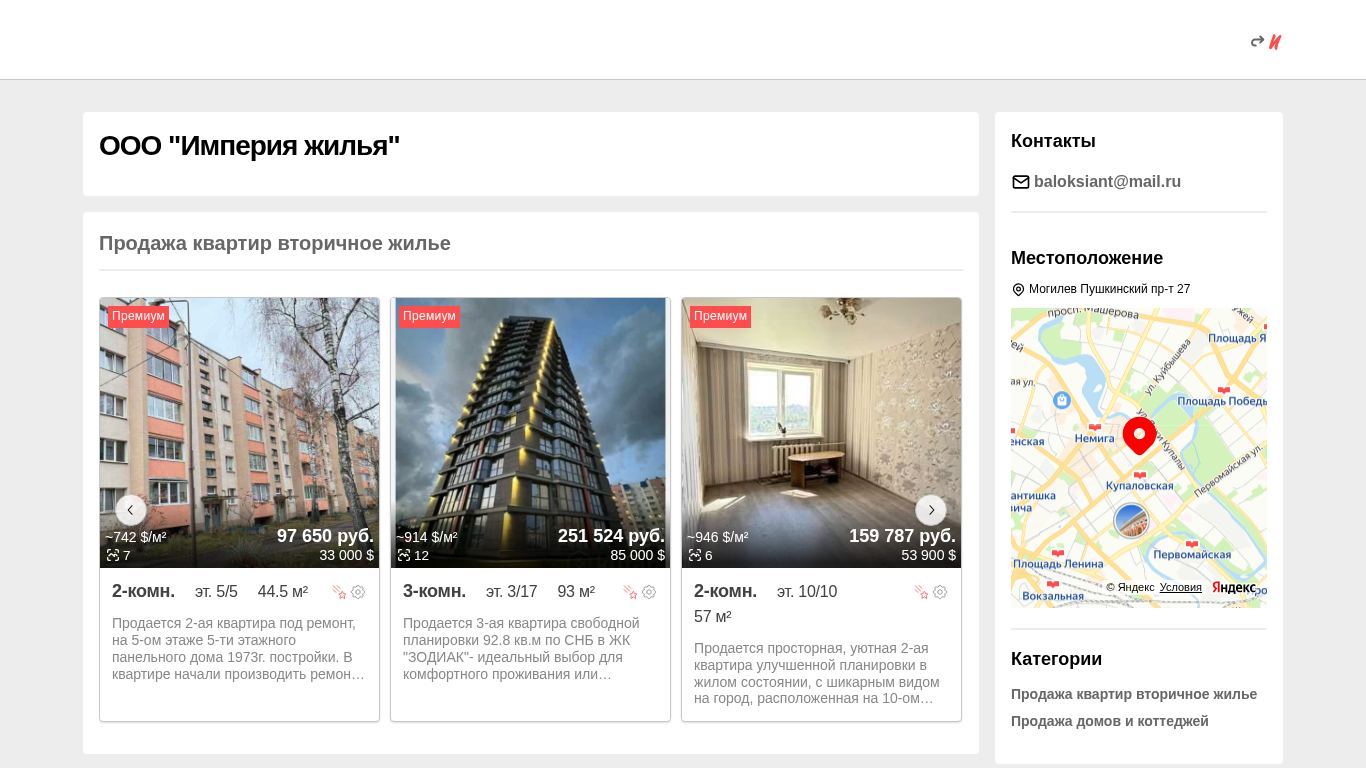Show previous listings with the left carousel arrow
This screenshot has width=1366, height=768.
pos(130,510)
